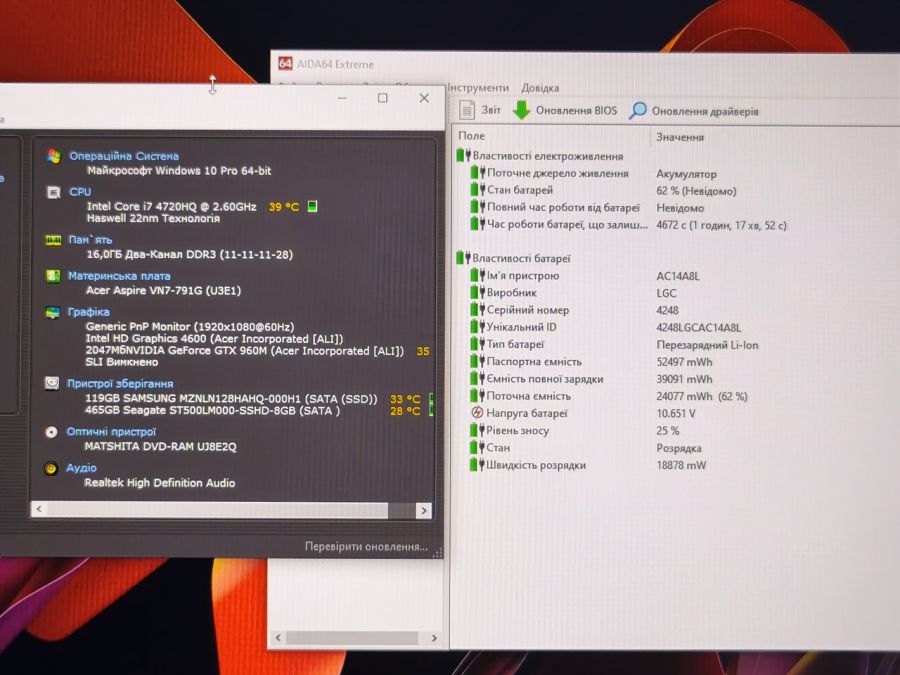Click the Напруга батареї voltage icon

point(477,413)
